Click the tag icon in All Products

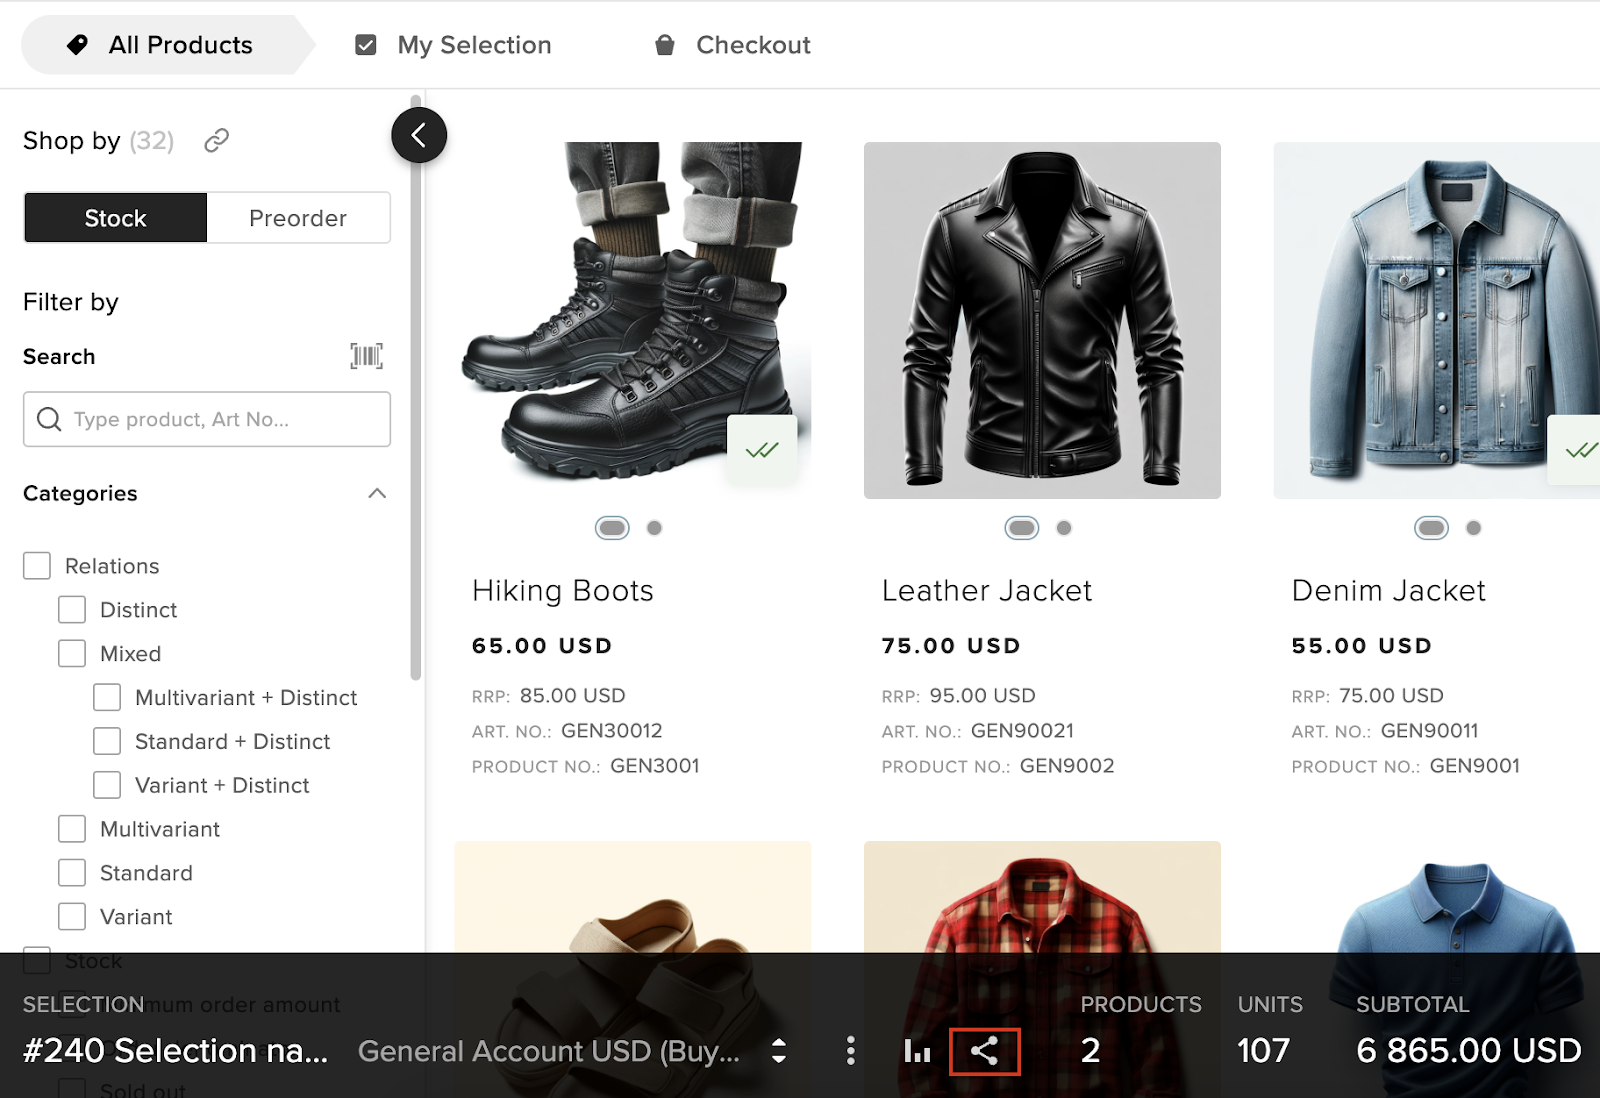coord(78,45)
